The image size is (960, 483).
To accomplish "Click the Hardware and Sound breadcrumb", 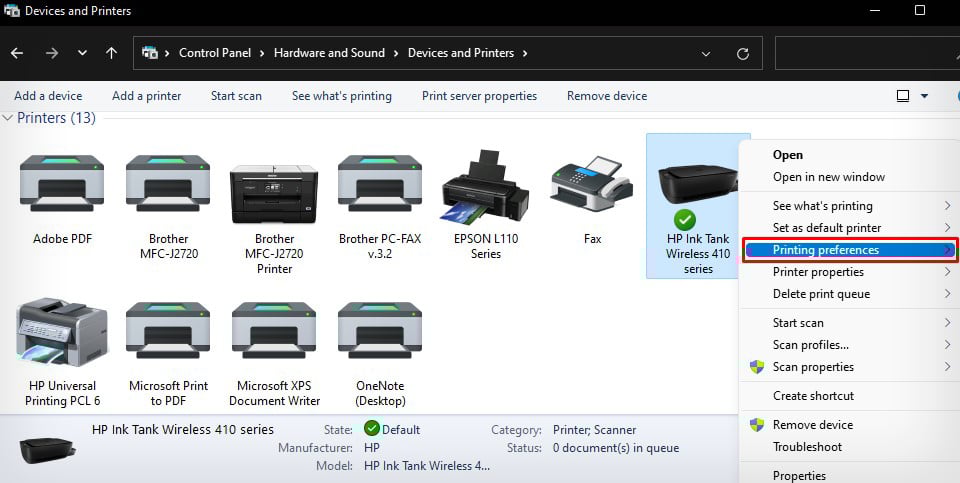I will tap(329, 53).
